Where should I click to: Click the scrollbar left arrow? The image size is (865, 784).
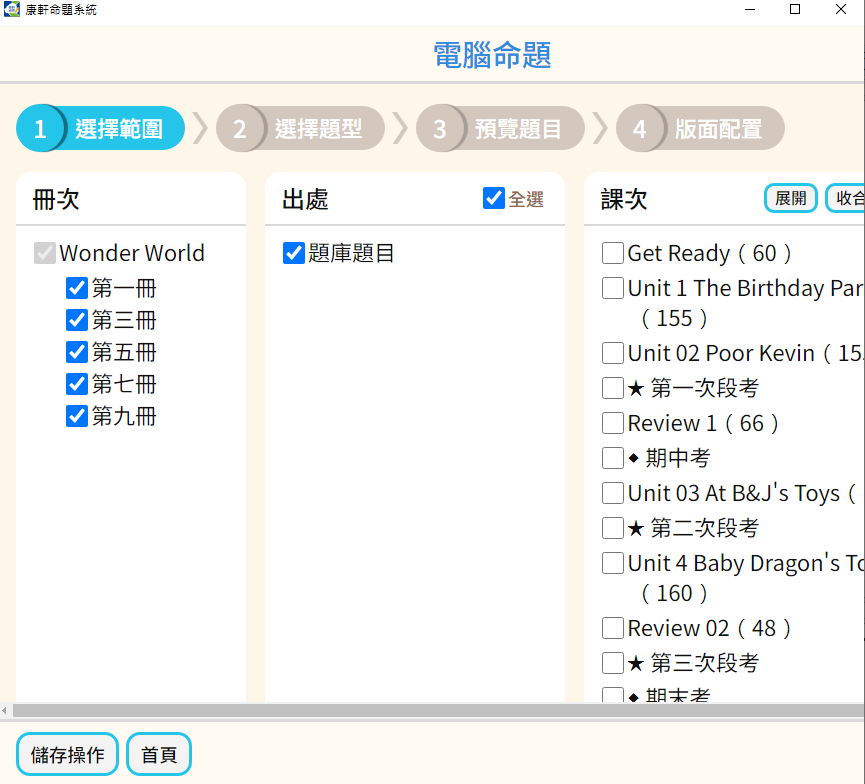coord(4,710)
